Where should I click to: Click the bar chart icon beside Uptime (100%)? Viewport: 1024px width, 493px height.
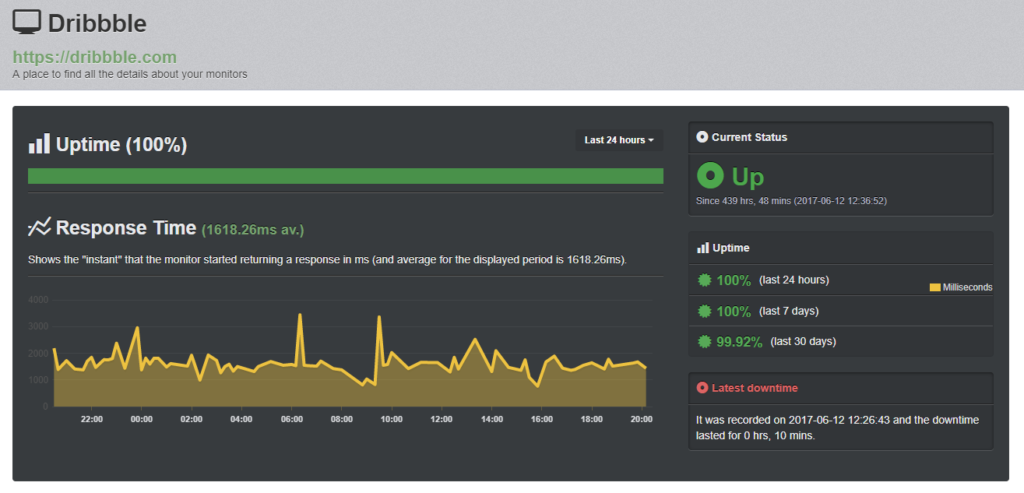point(39,144)
